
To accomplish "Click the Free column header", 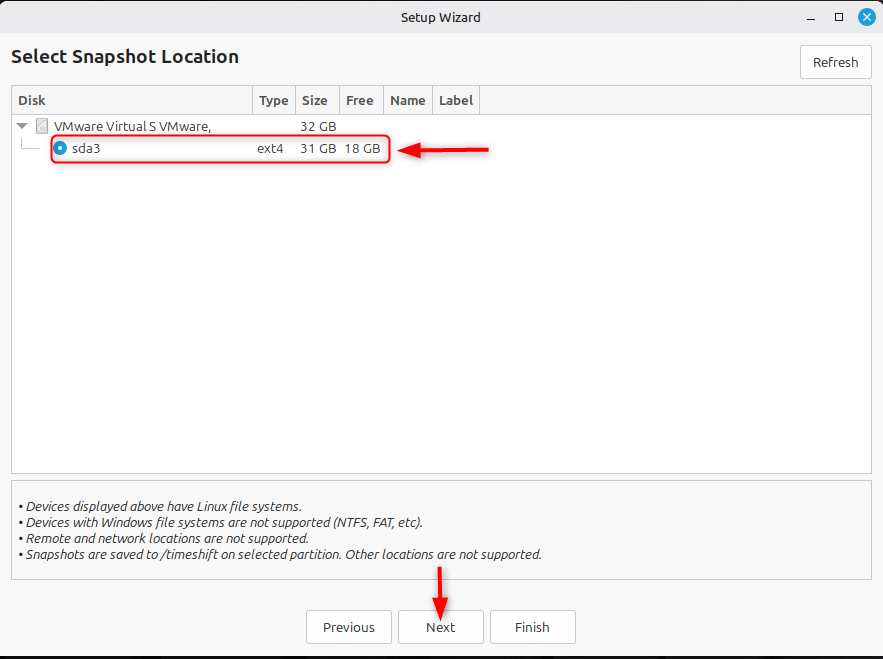I will (359, 100).
